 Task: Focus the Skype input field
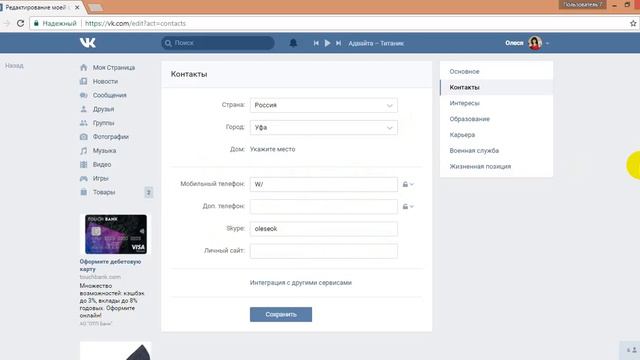point(324,229)
